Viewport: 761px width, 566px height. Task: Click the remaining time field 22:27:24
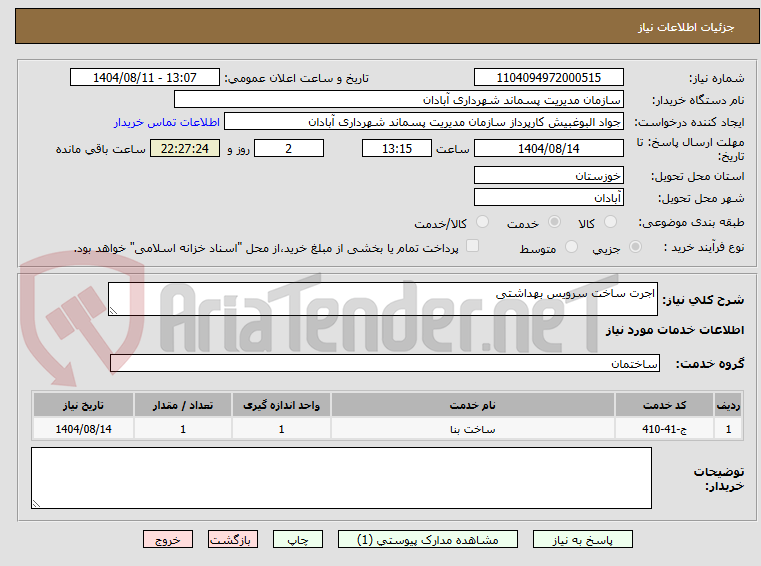pos(184,148)
